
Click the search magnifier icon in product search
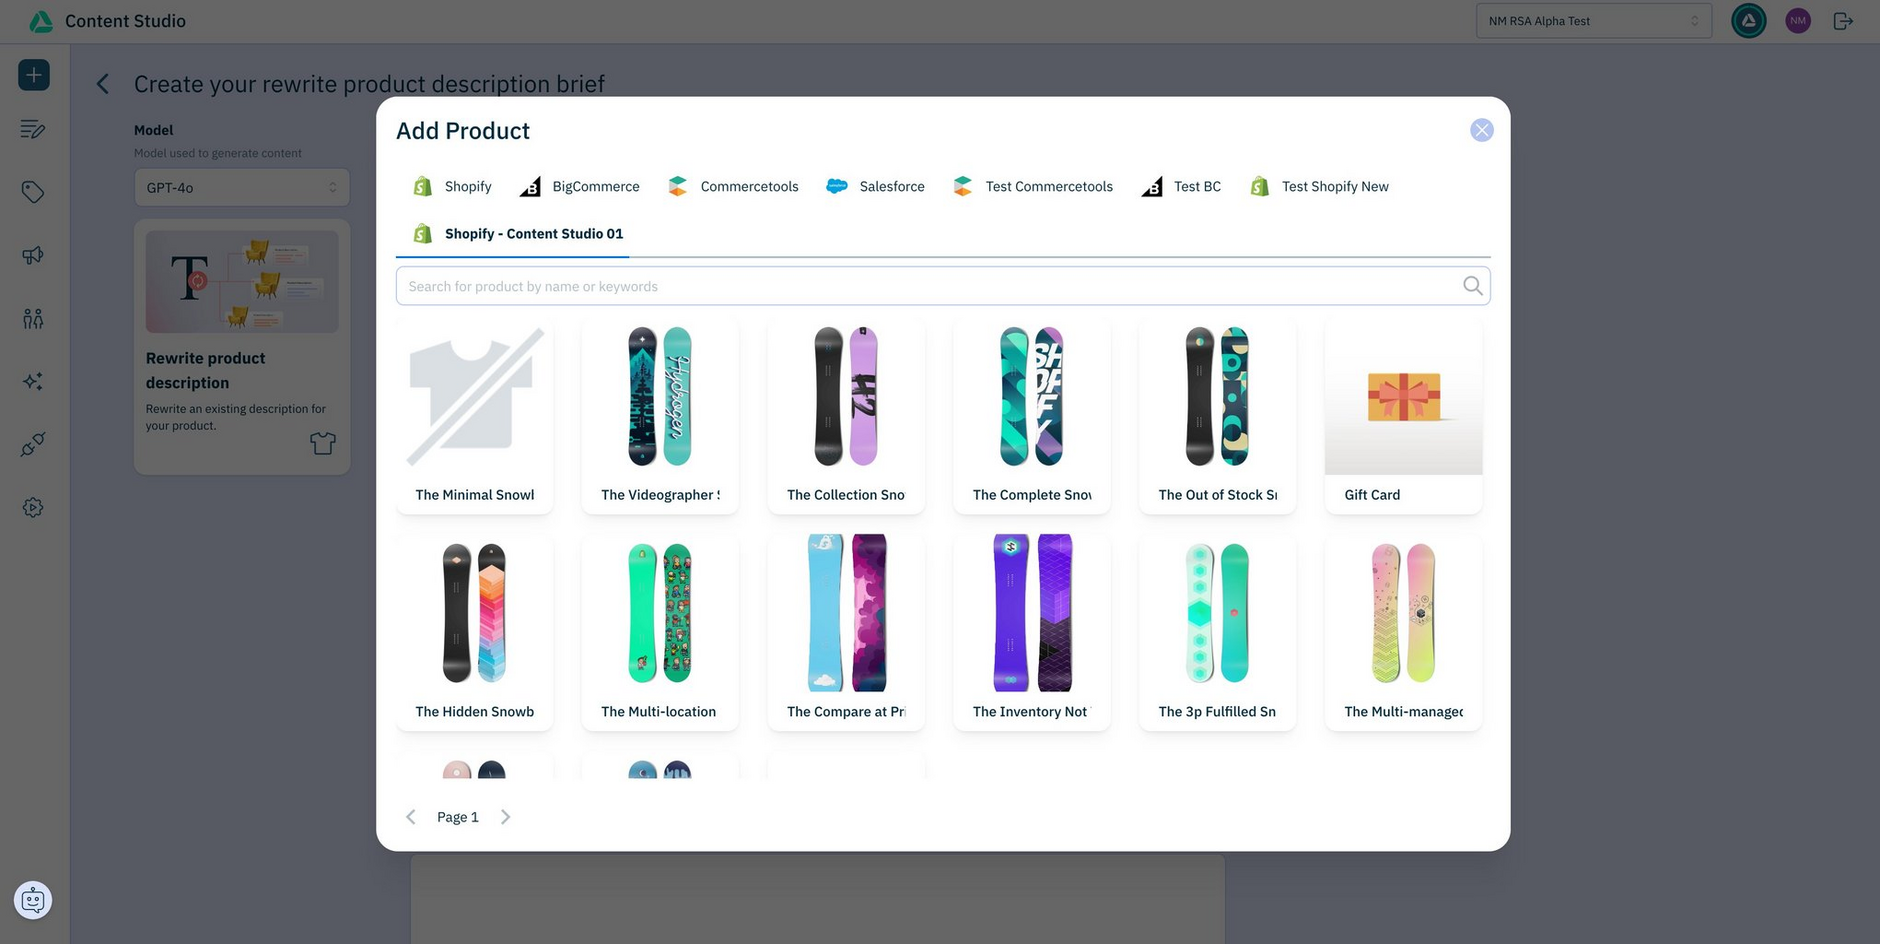pos(1472,286)
